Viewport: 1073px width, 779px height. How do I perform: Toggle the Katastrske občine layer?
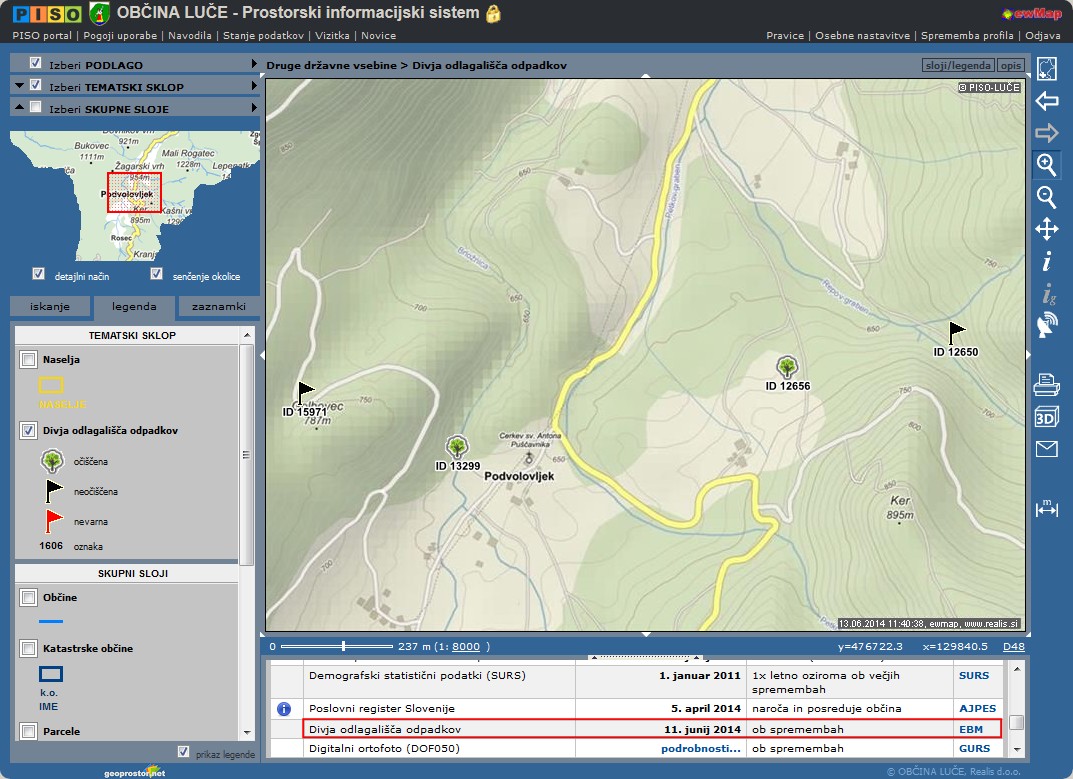(x=28, y=648)
